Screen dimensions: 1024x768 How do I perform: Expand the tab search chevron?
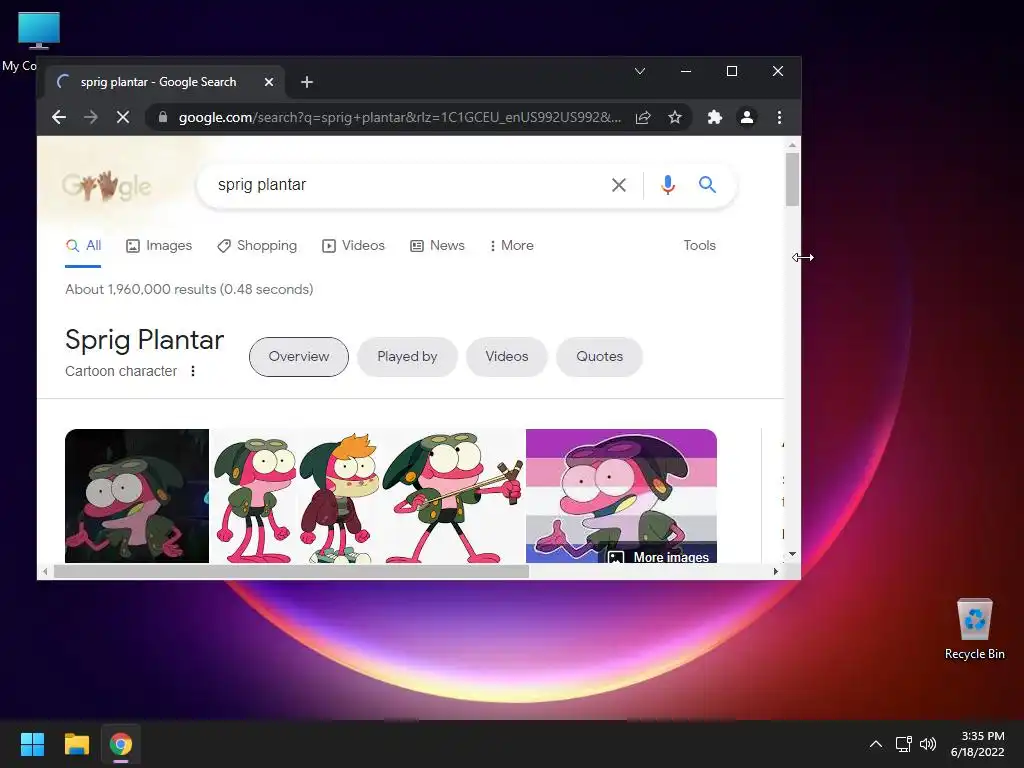pyautogui.click(x=640, y=71)
